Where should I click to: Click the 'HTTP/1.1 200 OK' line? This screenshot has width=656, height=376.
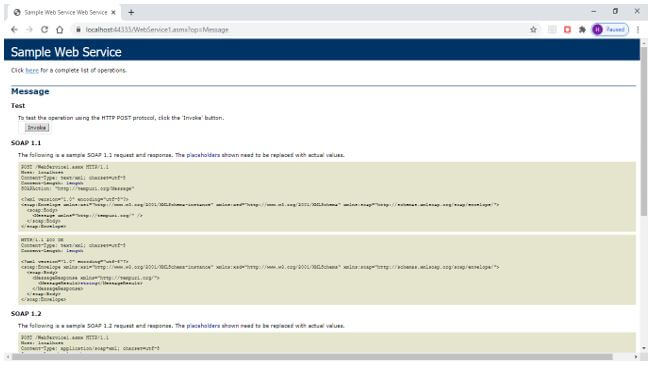coord(42,240)
